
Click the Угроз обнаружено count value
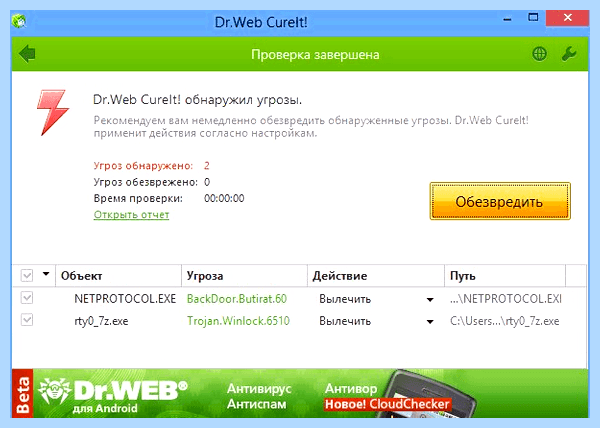coord(207,166)
